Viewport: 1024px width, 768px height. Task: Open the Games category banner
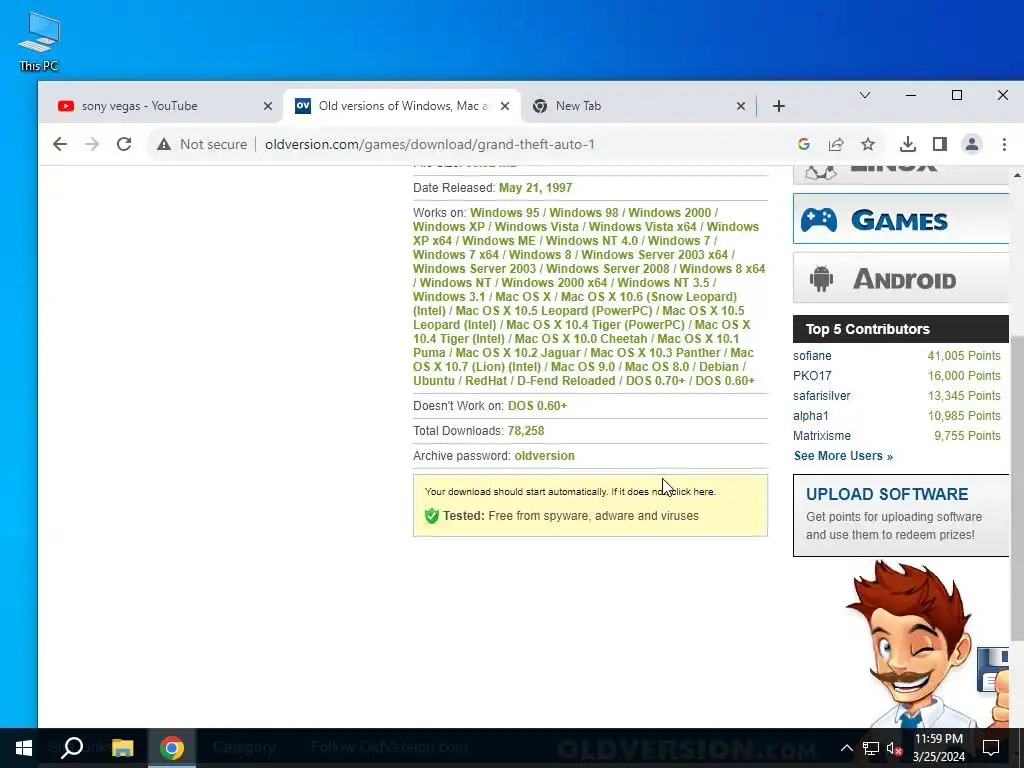click(x=901, y=219)
